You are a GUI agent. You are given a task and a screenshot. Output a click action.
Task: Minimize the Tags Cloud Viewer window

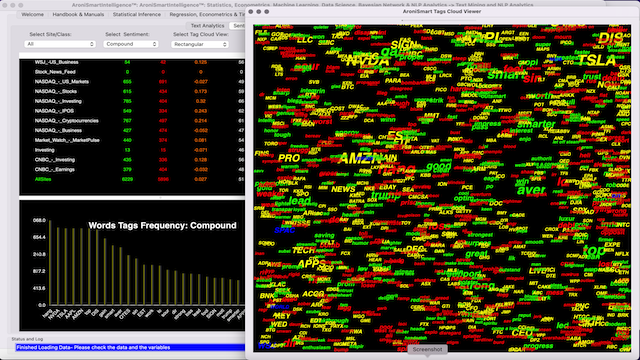259,11
